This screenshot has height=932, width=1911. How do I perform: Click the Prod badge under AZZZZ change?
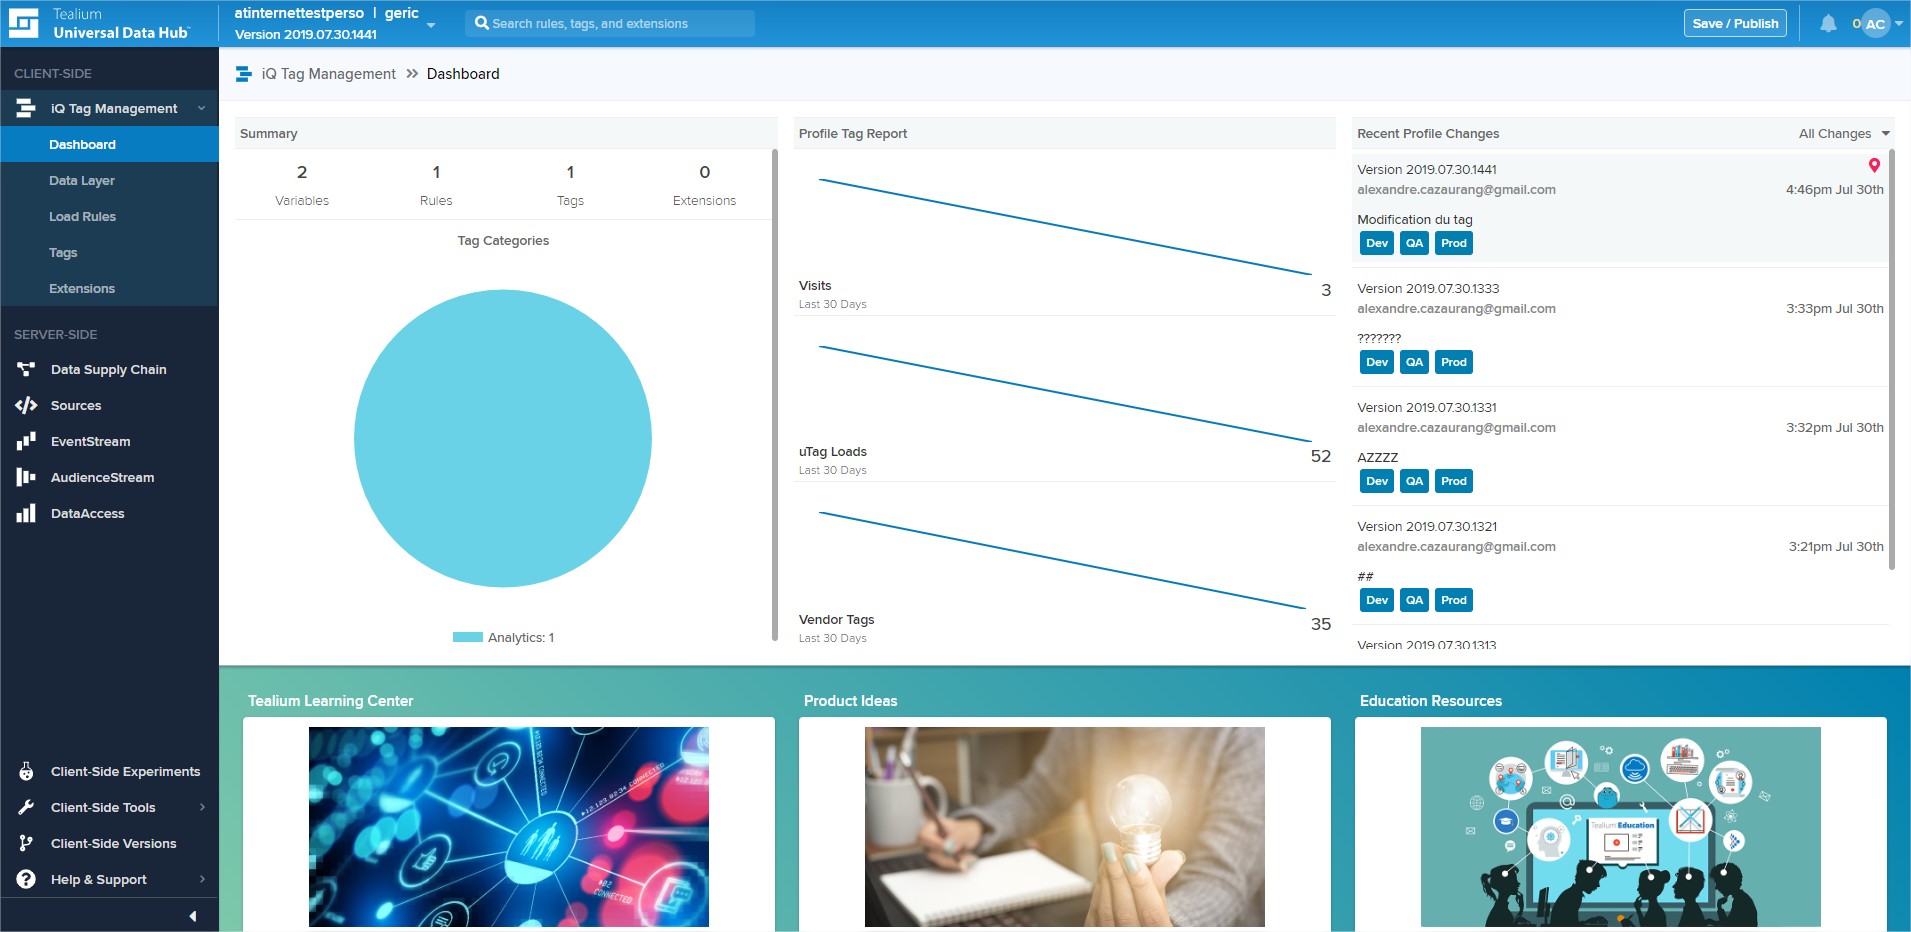[1454, 480]
